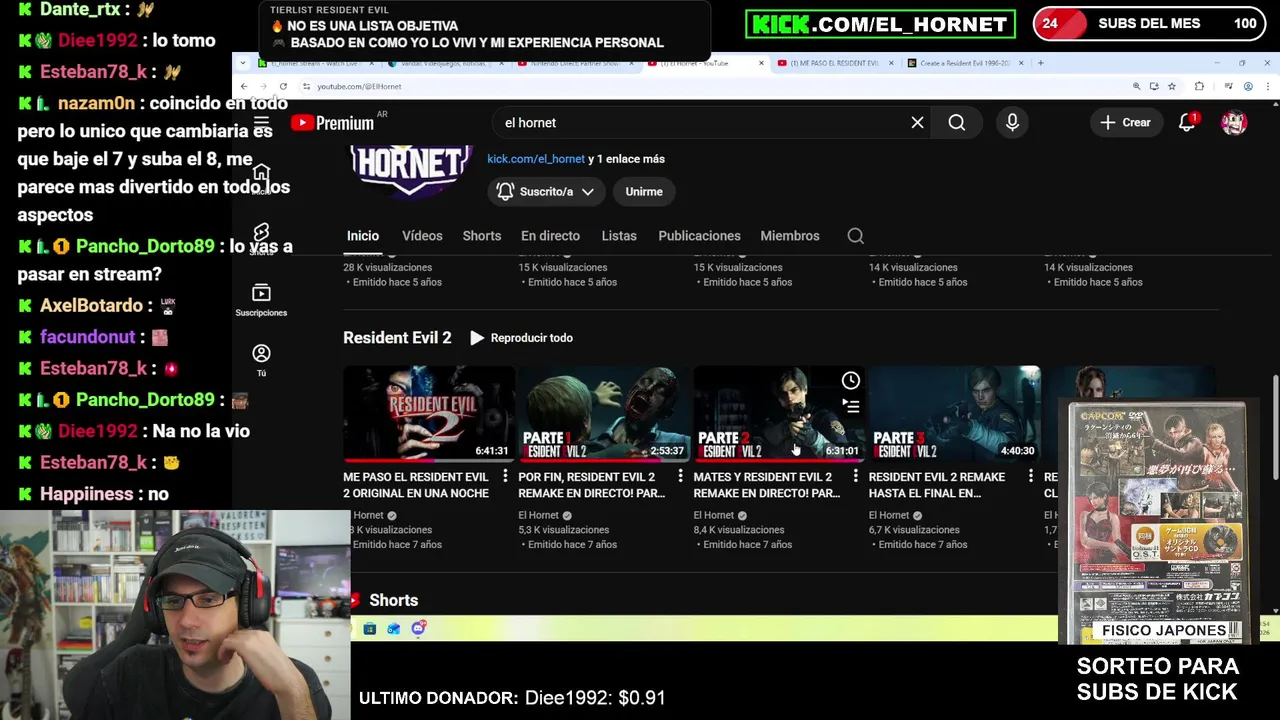This screenshot has width=1280, height=720.
Task: Open the Crear upload menu
Action: coord(1126,123)
